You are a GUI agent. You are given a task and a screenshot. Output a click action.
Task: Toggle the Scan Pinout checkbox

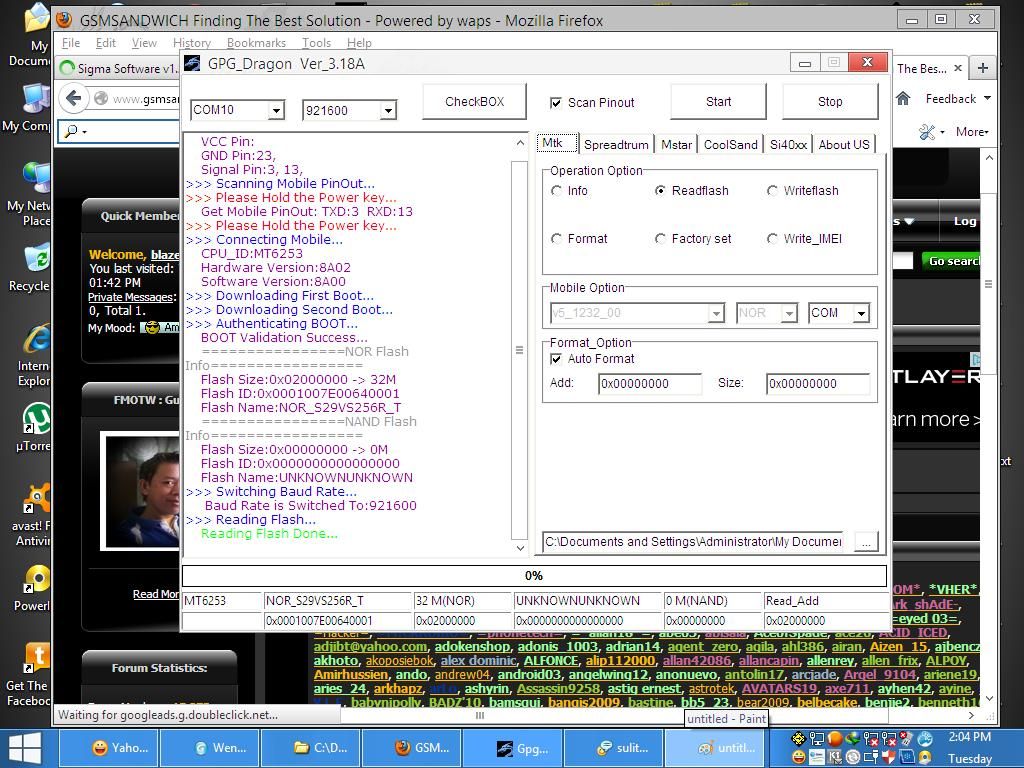[556, 103]
